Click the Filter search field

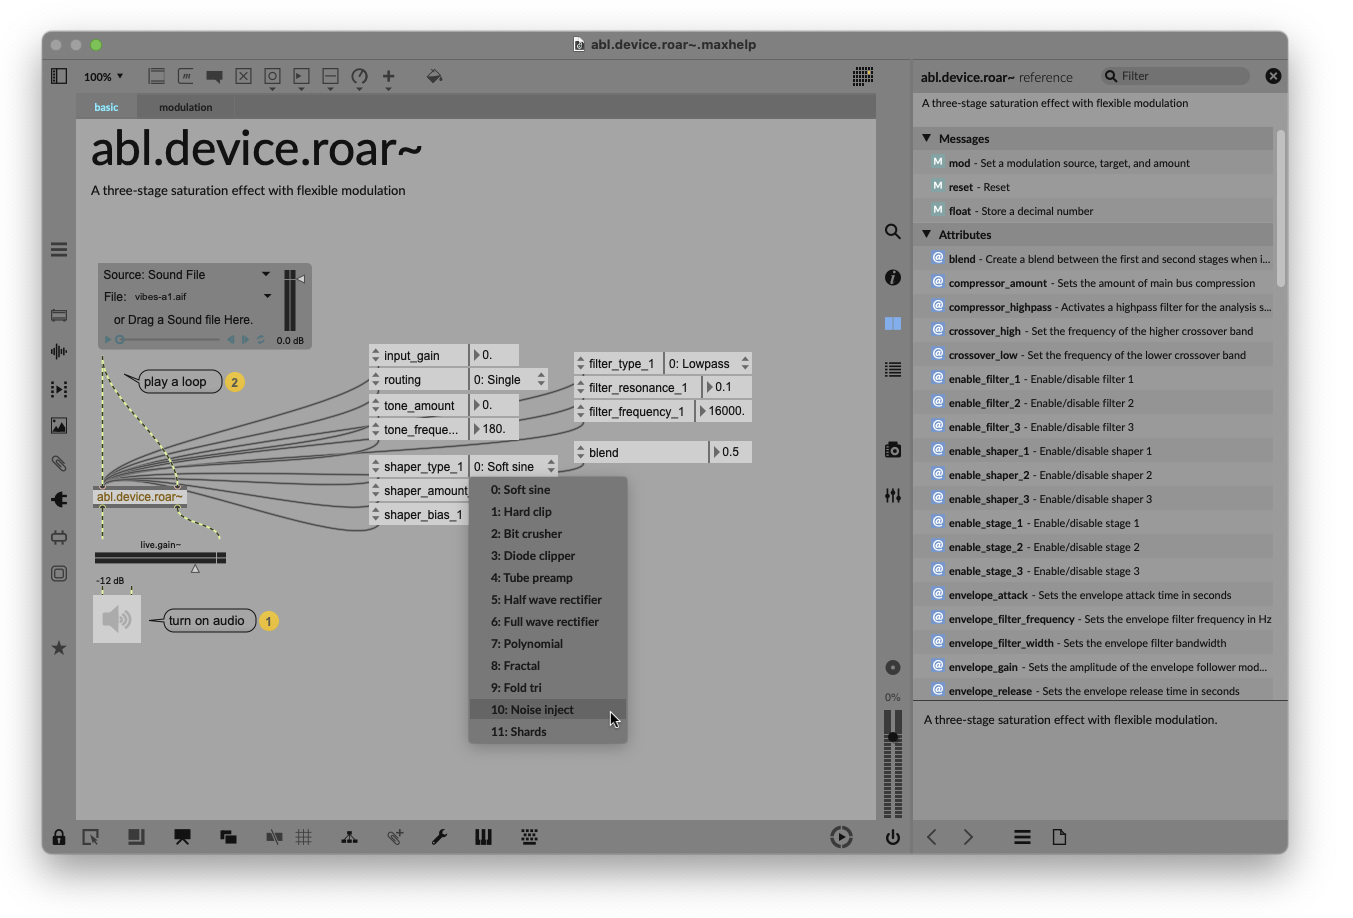pyautogui.click(x=1182, y=76)
